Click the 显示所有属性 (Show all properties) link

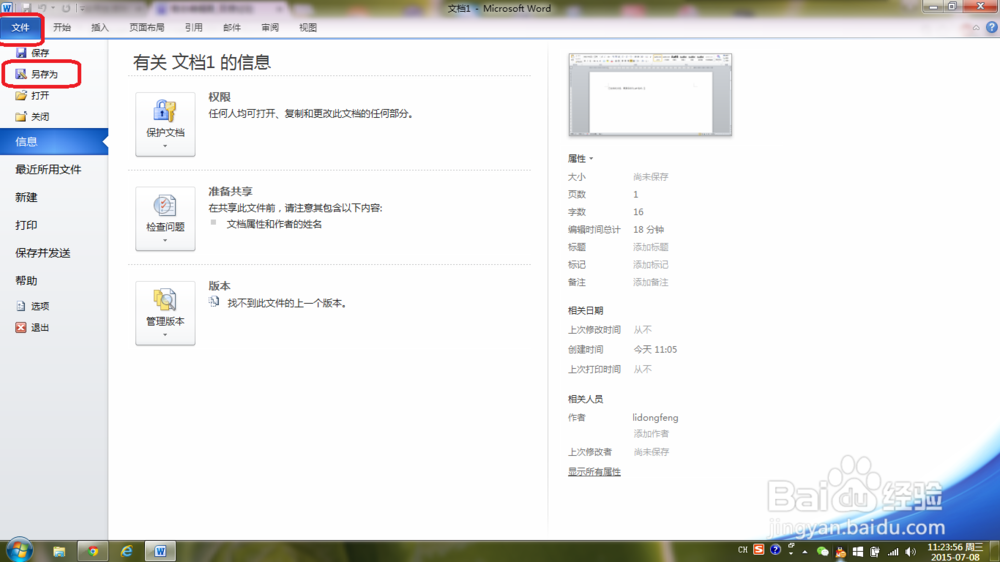click(594, 472)
